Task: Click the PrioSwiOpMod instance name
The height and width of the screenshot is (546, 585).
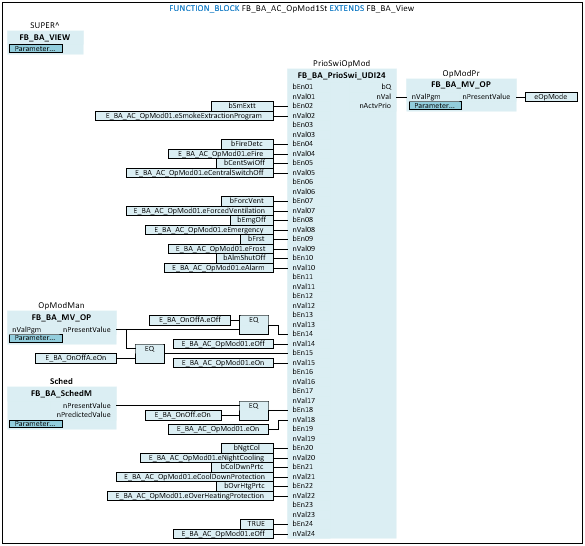Action: [341, 63]
